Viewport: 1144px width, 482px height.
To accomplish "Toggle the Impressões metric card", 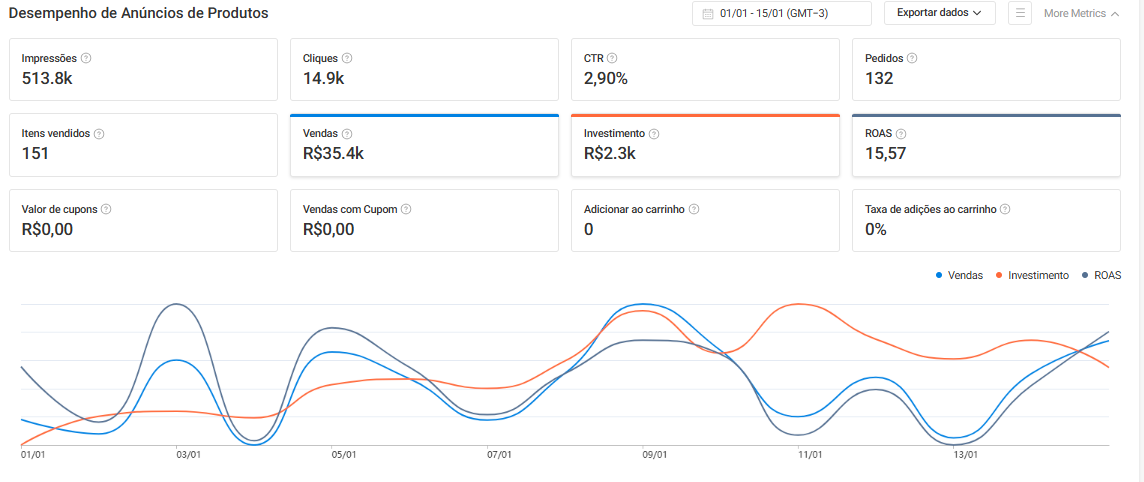I will tap(143, 69).
